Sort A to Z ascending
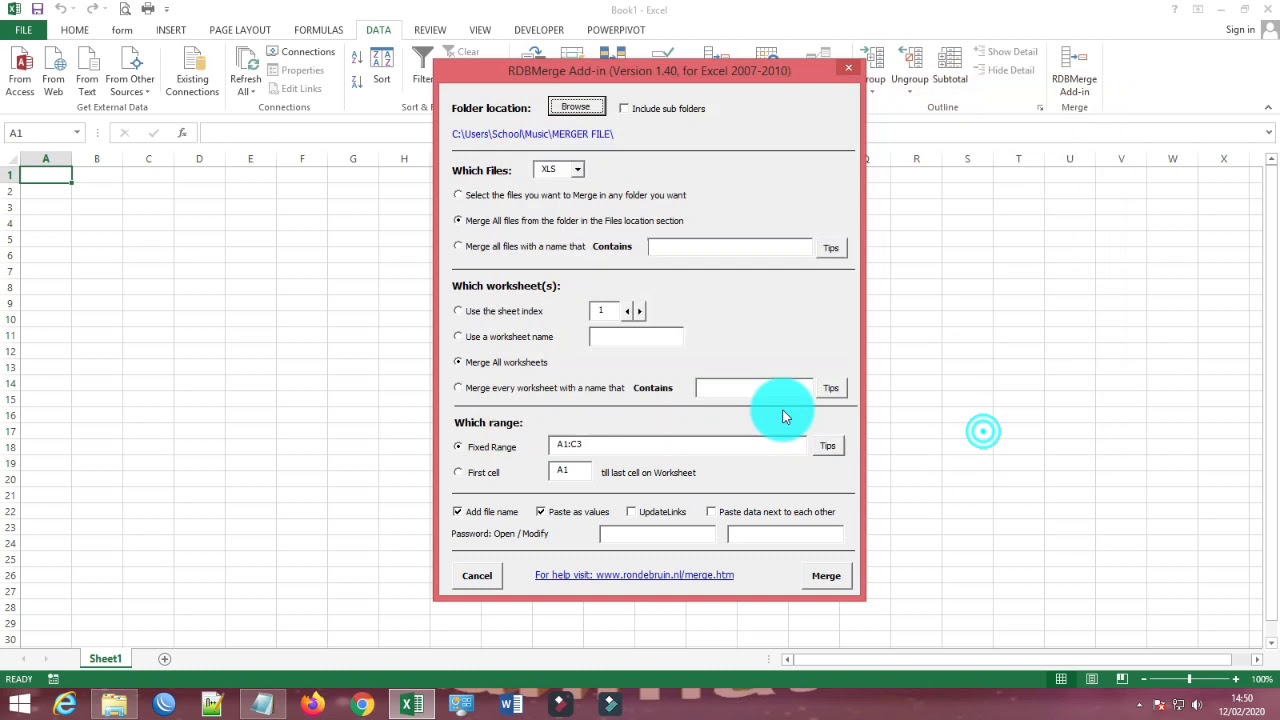This screenshot has height=720, width=1280. pyautogui.click(x=357, y=59)
